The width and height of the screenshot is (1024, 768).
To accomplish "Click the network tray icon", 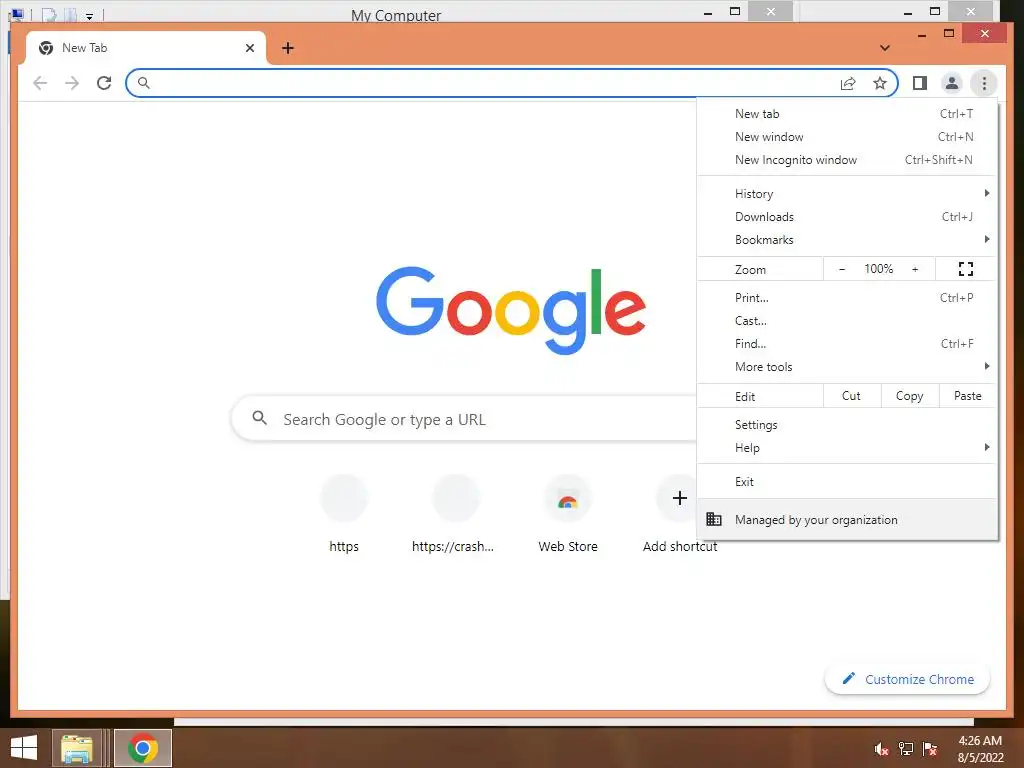I will [x=906, y=749].
